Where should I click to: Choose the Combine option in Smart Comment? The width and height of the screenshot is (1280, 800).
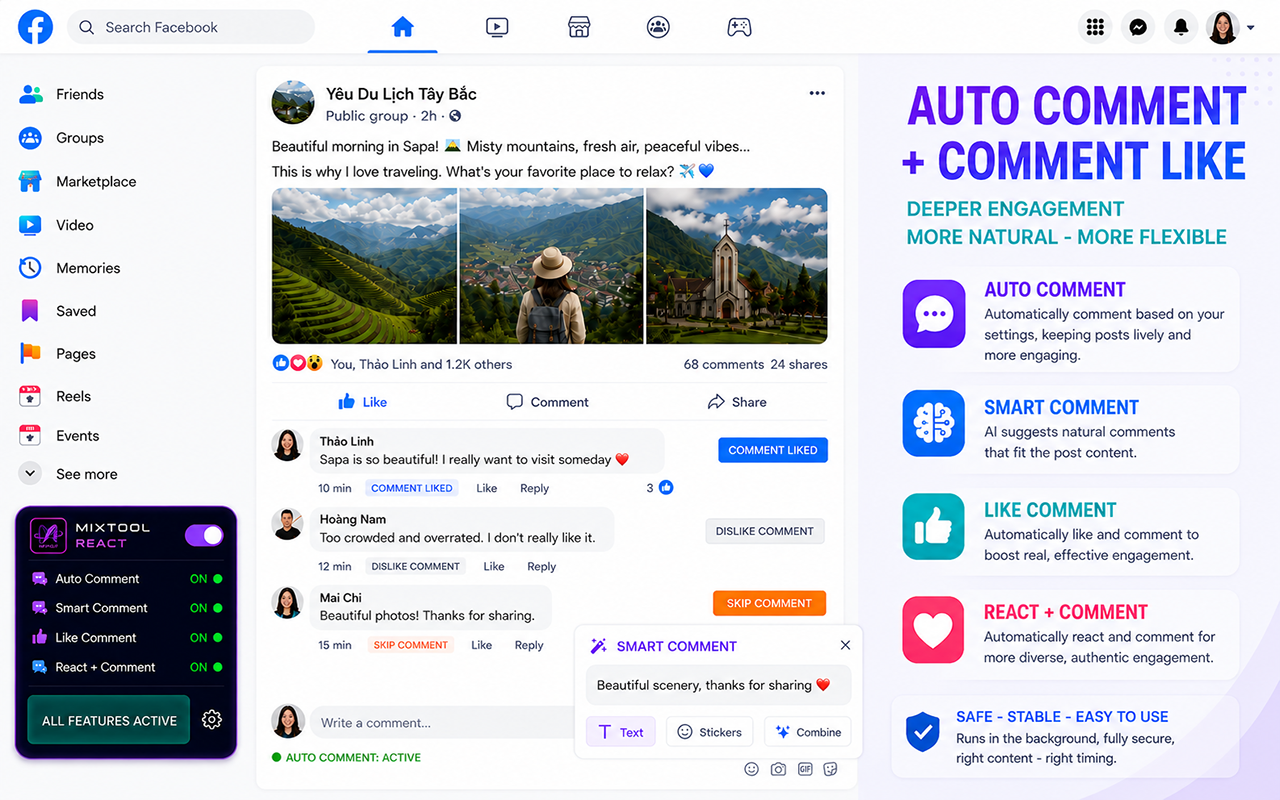tap(808, 732)
